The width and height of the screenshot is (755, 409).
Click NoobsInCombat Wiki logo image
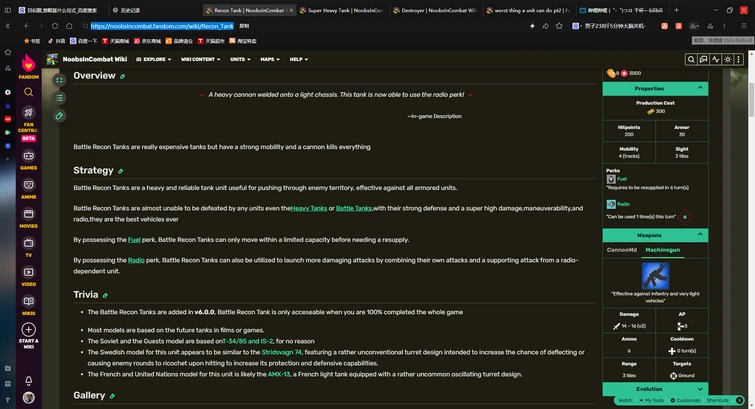(x=52, y=59)
